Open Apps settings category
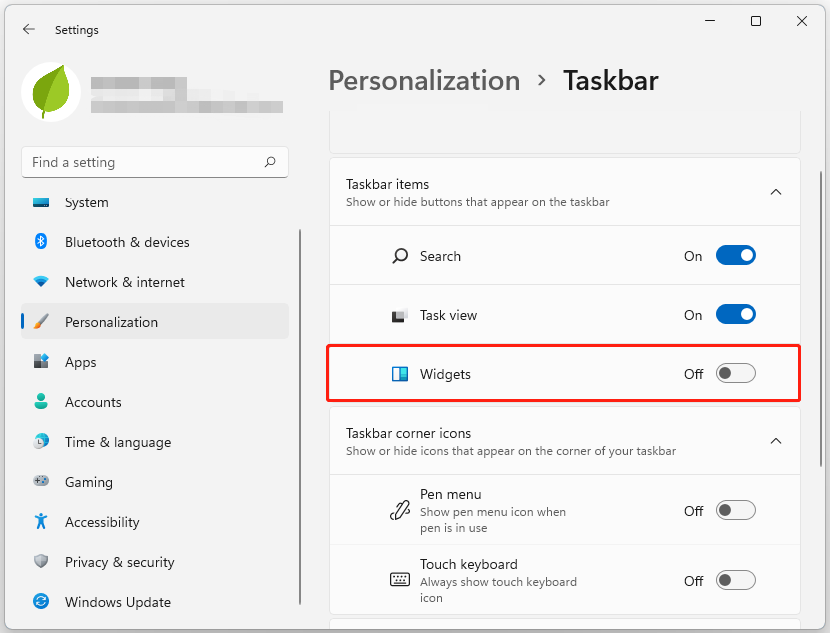The height and width of the screenshot is (633, 830). click(x=155, y=362)
